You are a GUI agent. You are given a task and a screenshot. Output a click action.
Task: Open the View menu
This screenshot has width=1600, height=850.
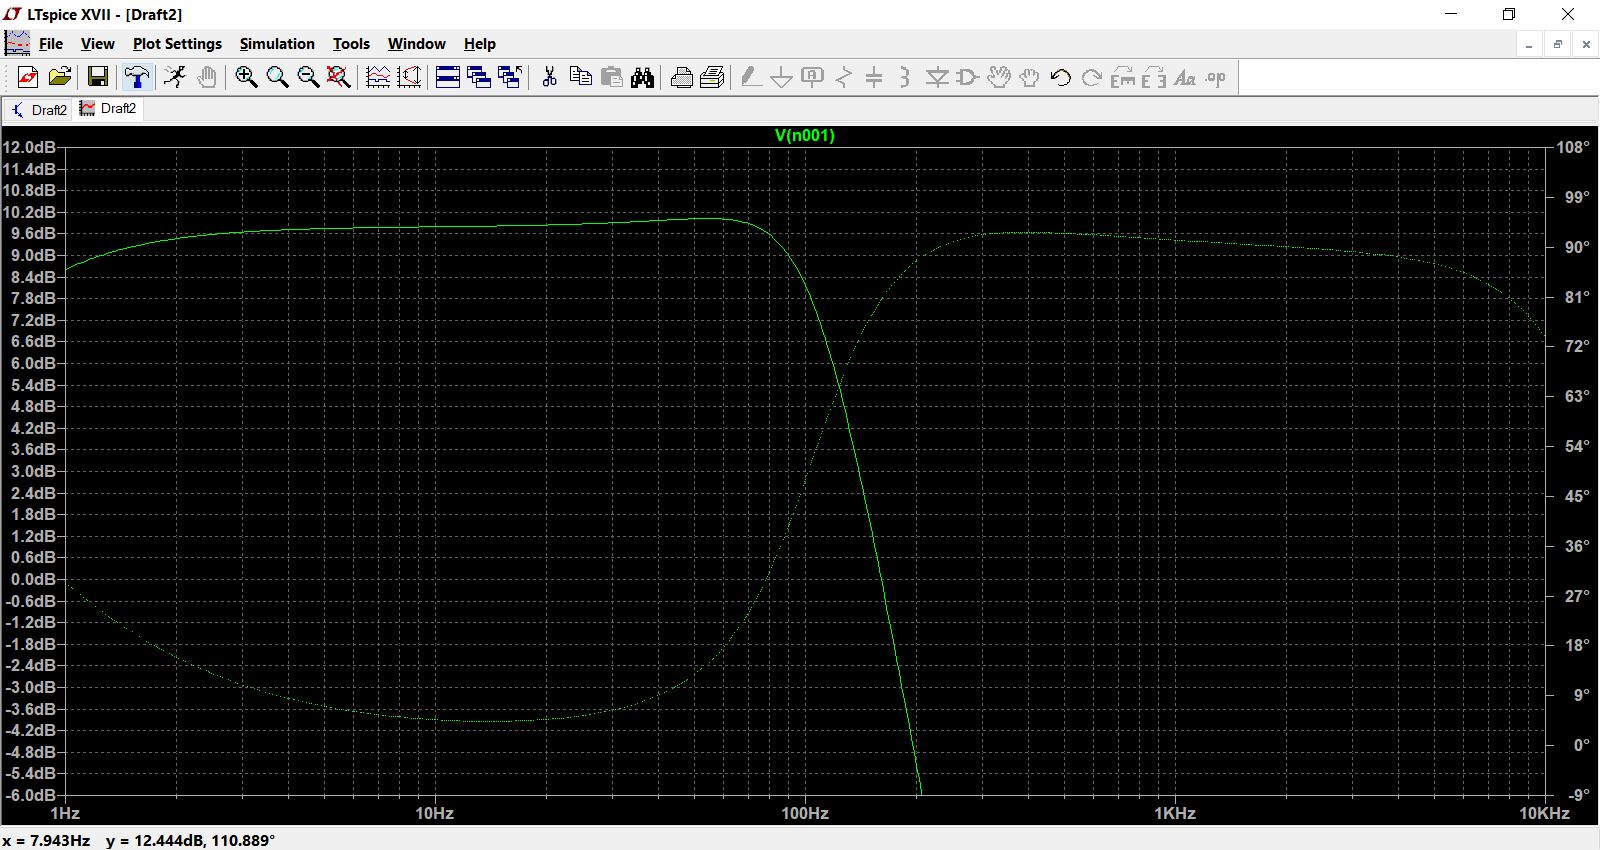[x=98, y=44]
